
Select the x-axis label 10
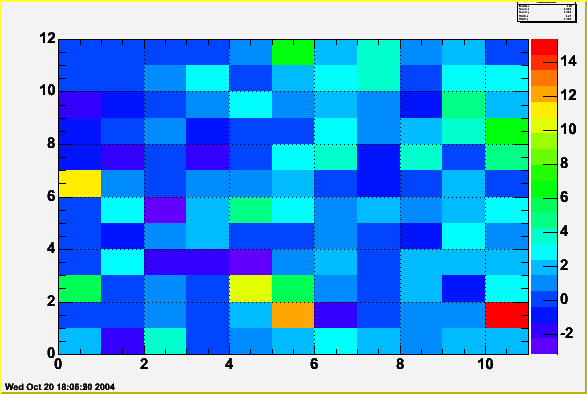tap(485, 364)
